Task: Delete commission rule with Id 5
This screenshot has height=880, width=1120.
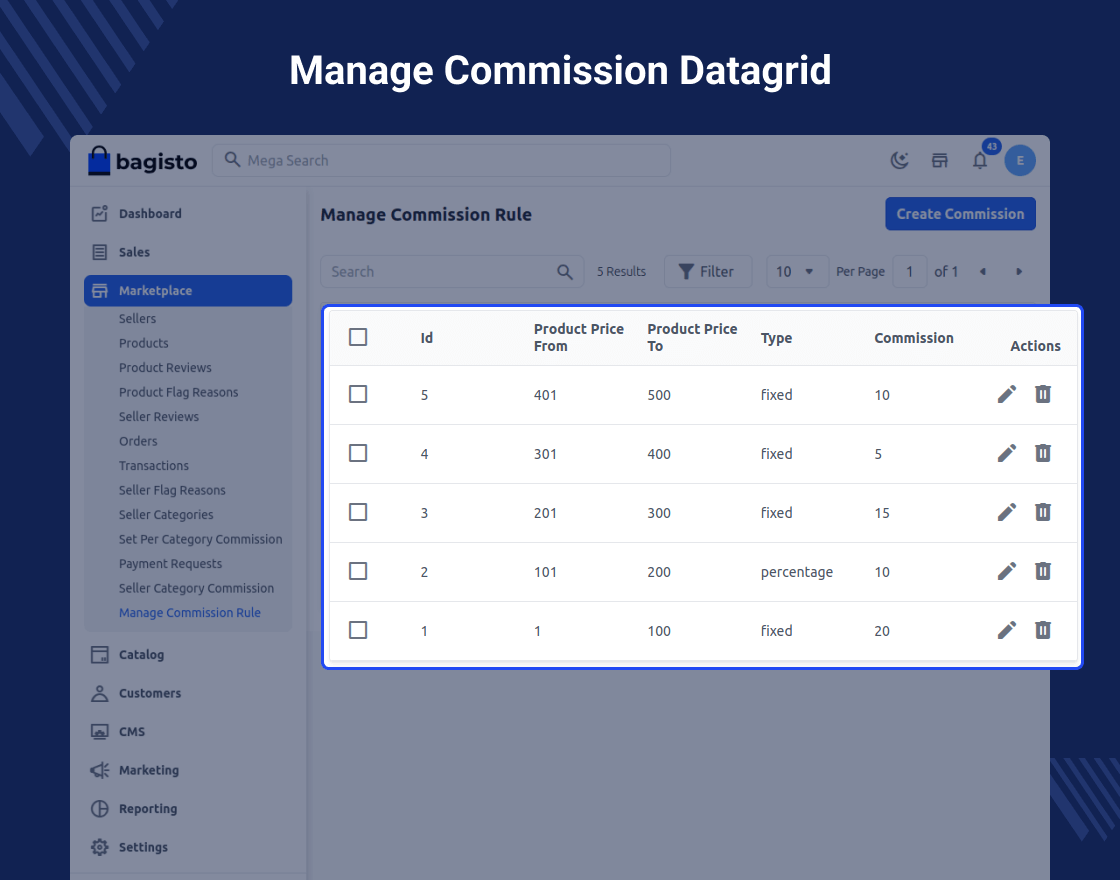Action: (x=1043, y=394)
